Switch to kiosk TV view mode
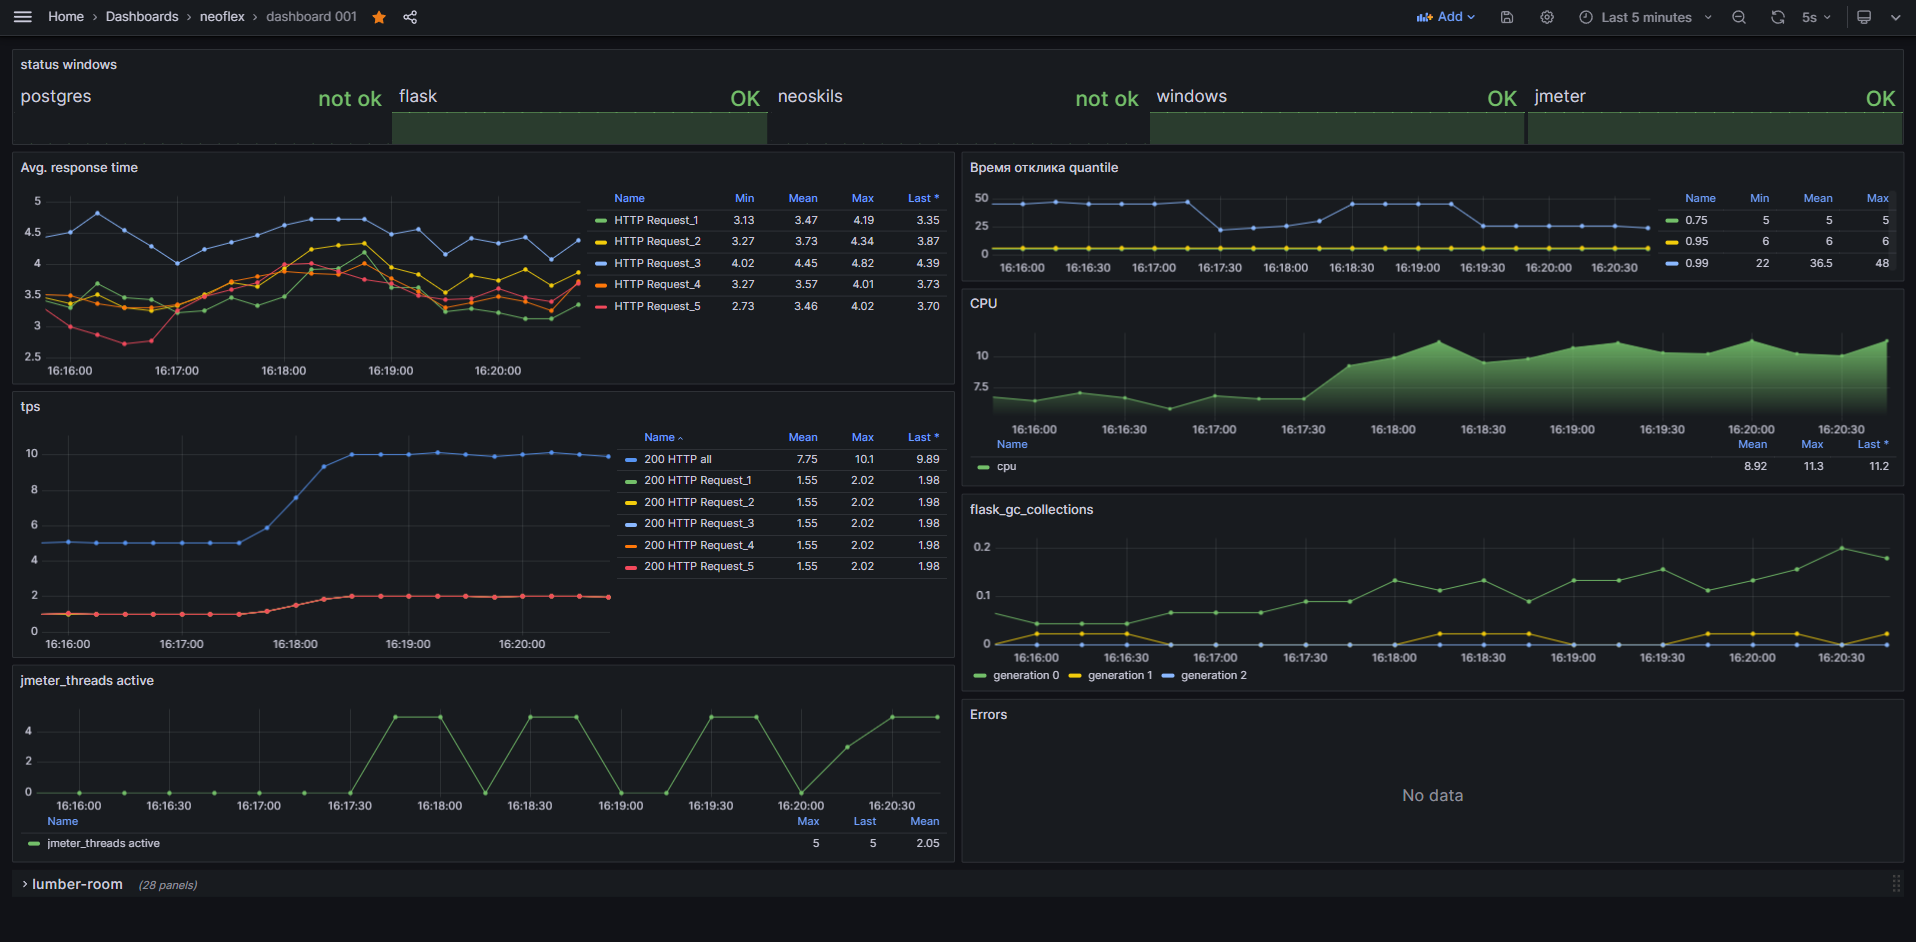 (1864, 17)
